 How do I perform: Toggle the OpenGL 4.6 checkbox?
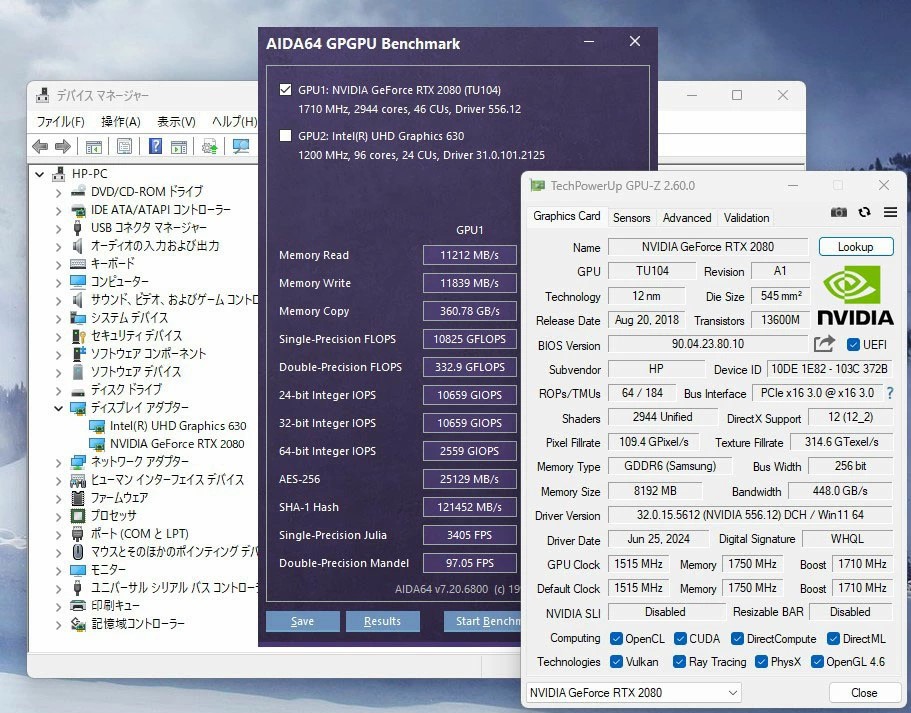click(x=817, y=662)
